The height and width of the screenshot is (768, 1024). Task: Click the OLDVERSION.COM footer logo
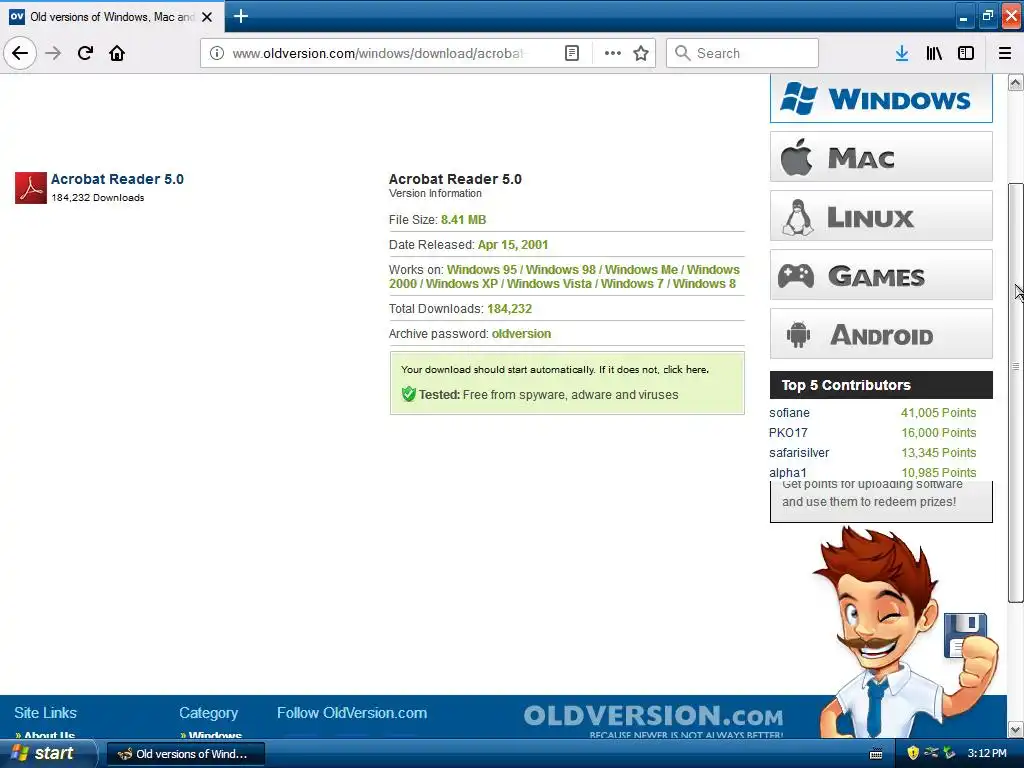653,716
